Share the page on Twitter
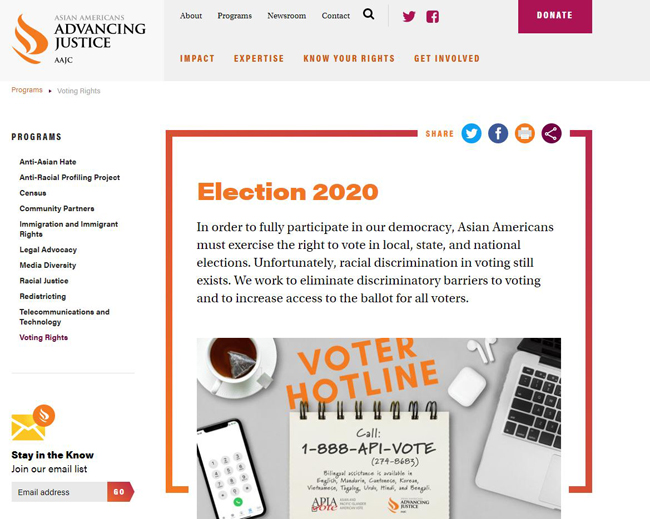 coord(471,133)
